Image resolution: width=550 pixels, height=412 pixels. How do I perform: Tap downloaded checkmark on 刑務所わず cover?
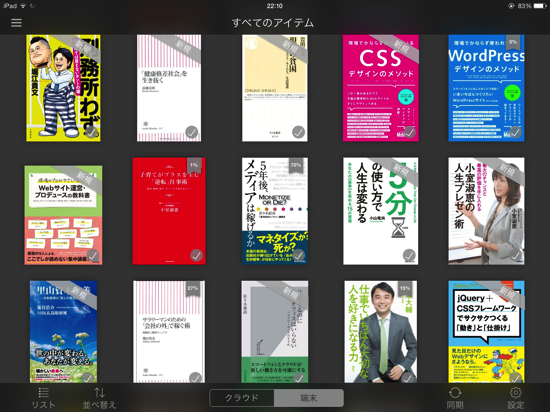[91, 132]
